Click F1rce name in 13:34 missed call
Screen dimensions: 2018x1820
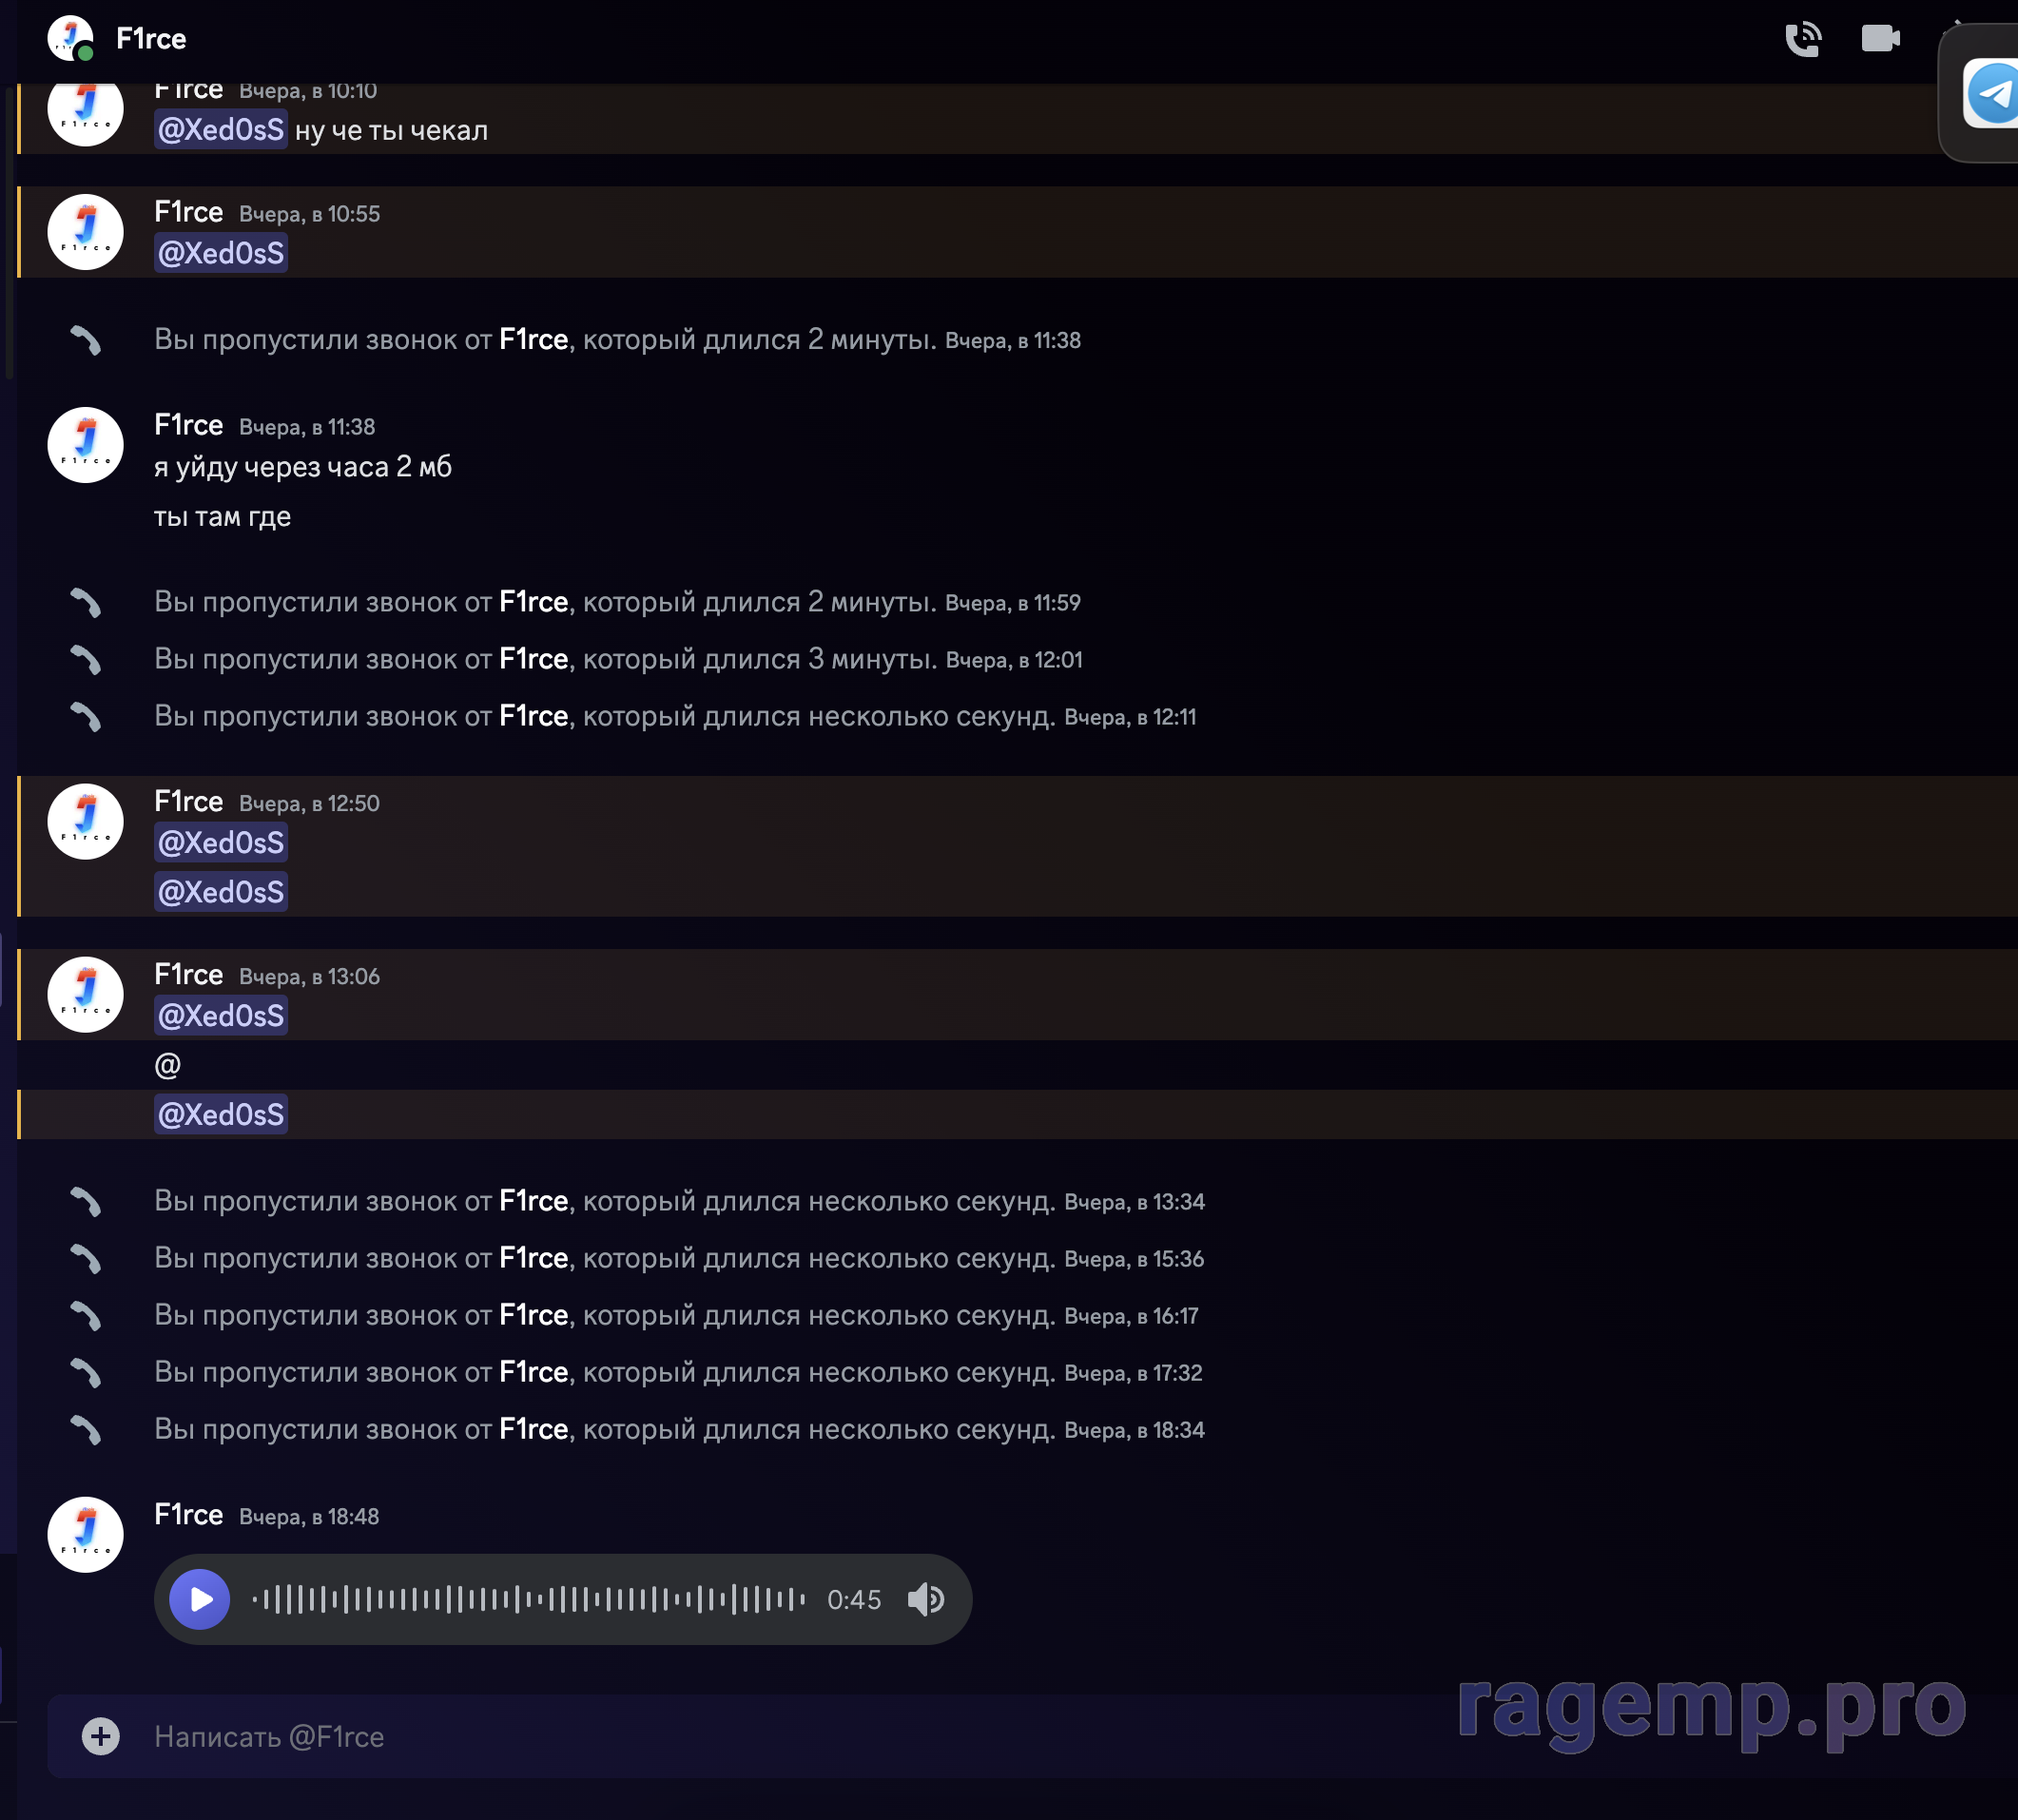pos(533,1201)
